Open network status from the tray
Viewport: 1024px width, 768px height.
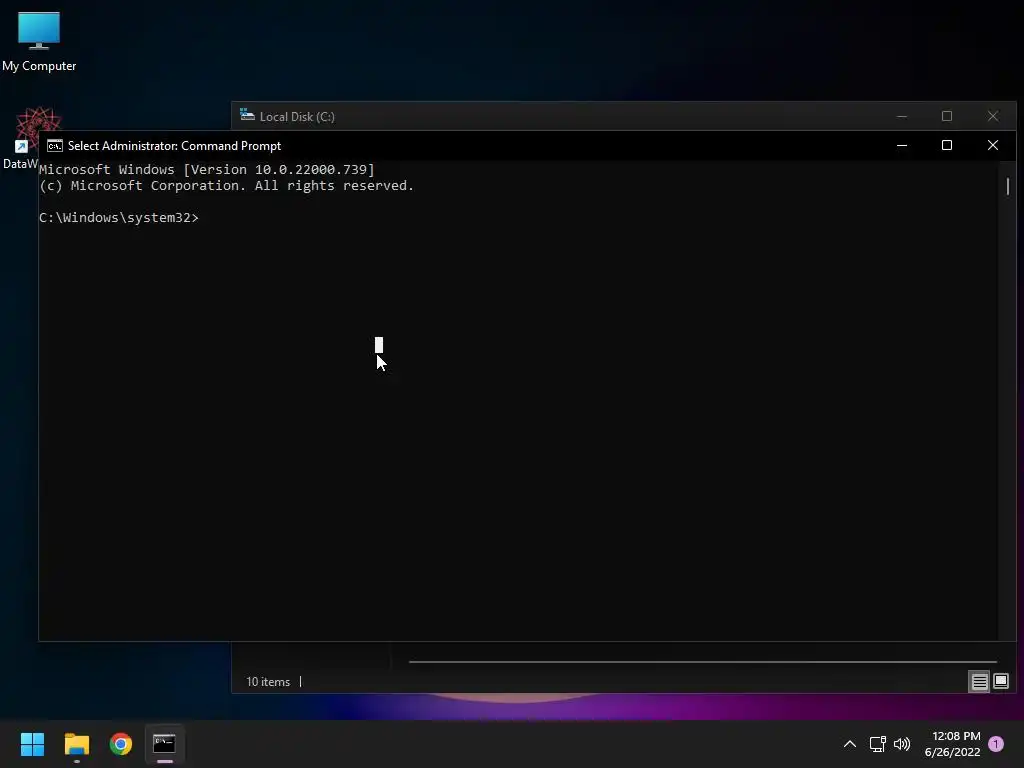(x=877, y=744)
